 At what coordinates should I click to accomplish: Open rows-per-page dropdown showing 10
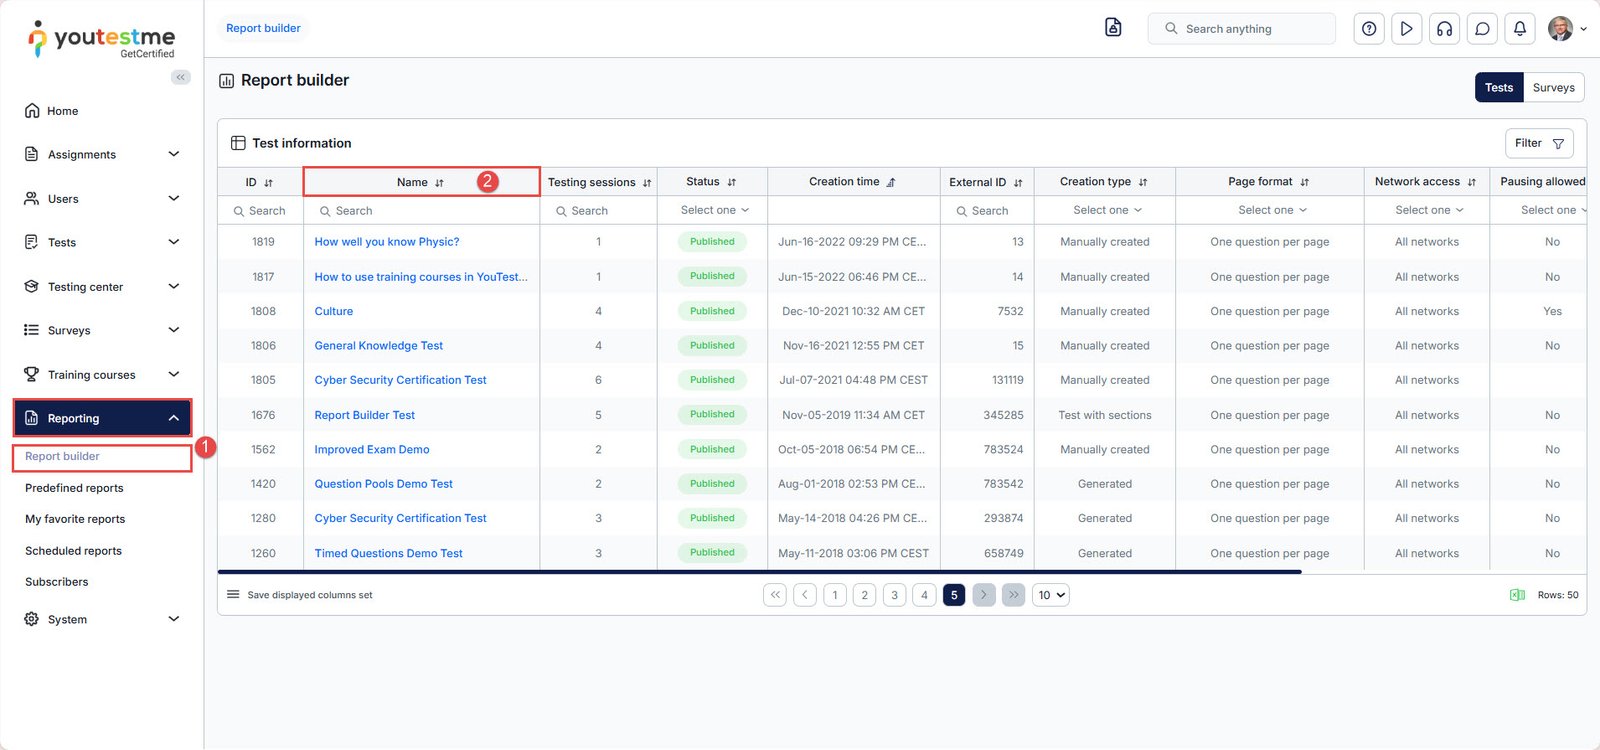(1050, 595)
